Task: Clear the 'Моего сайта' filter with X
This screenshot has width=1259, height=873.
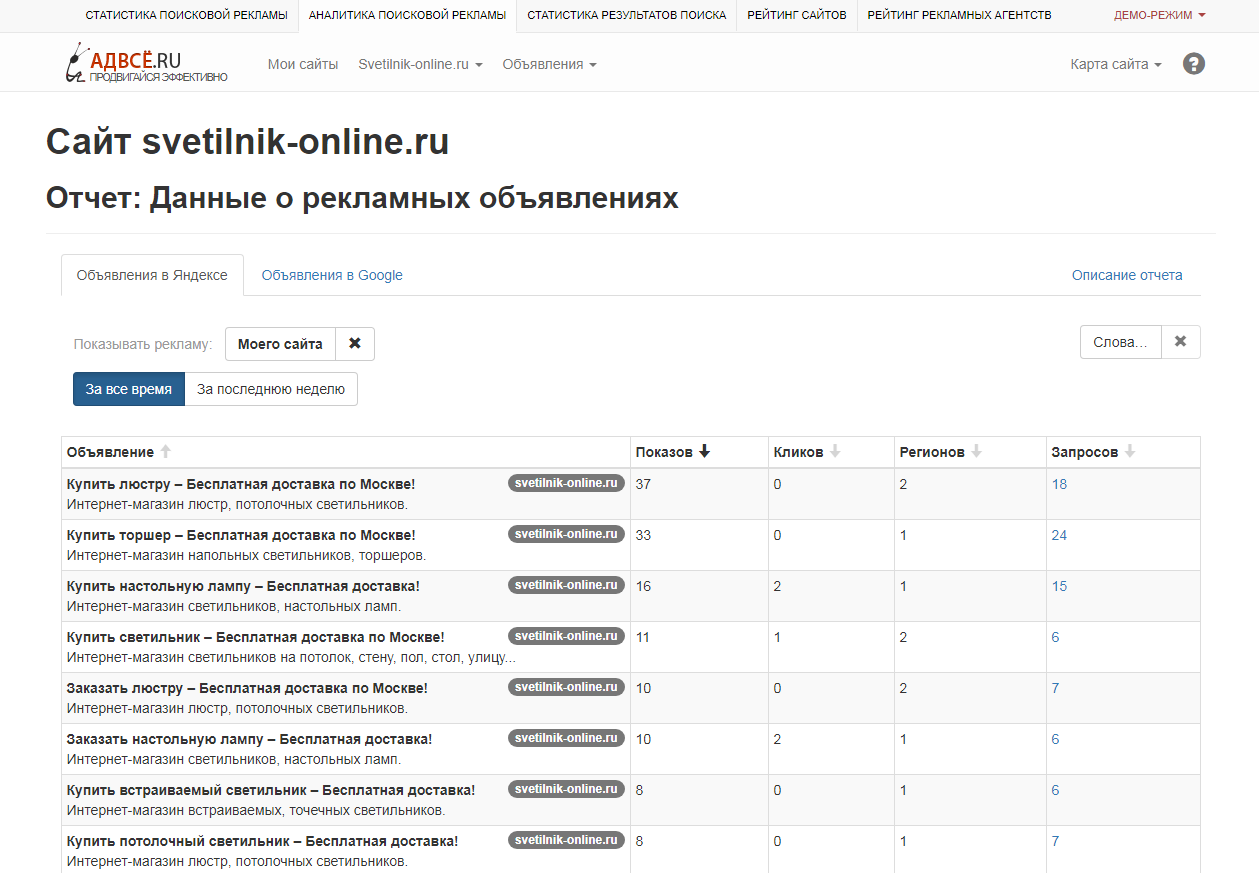Action: point(354,344)
